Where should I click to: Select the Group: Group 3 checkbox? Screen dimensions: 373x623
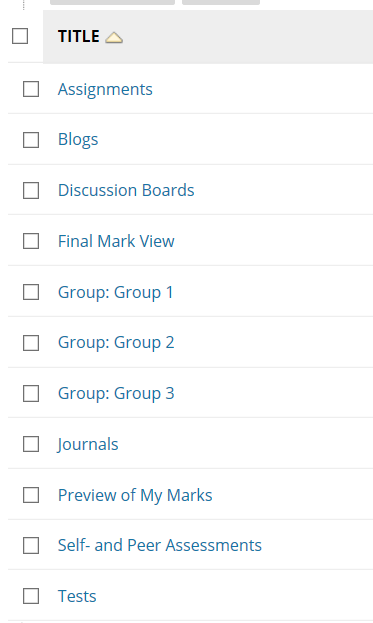(x=31, y=393)
